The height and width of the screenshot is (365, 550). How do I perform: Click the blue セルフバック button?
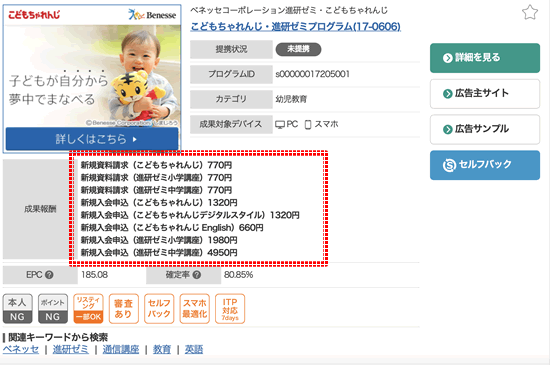485,165
